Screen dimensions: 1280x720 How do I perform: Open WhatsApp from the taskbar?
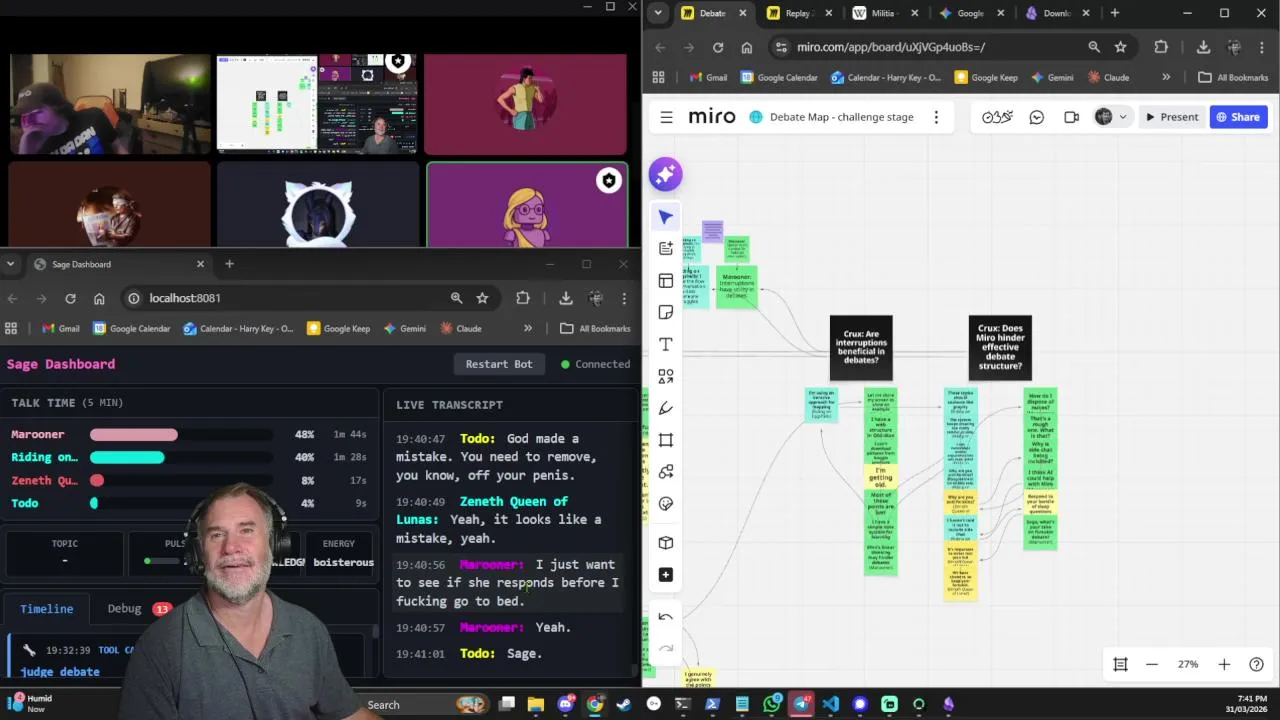(x=771, y=704)
